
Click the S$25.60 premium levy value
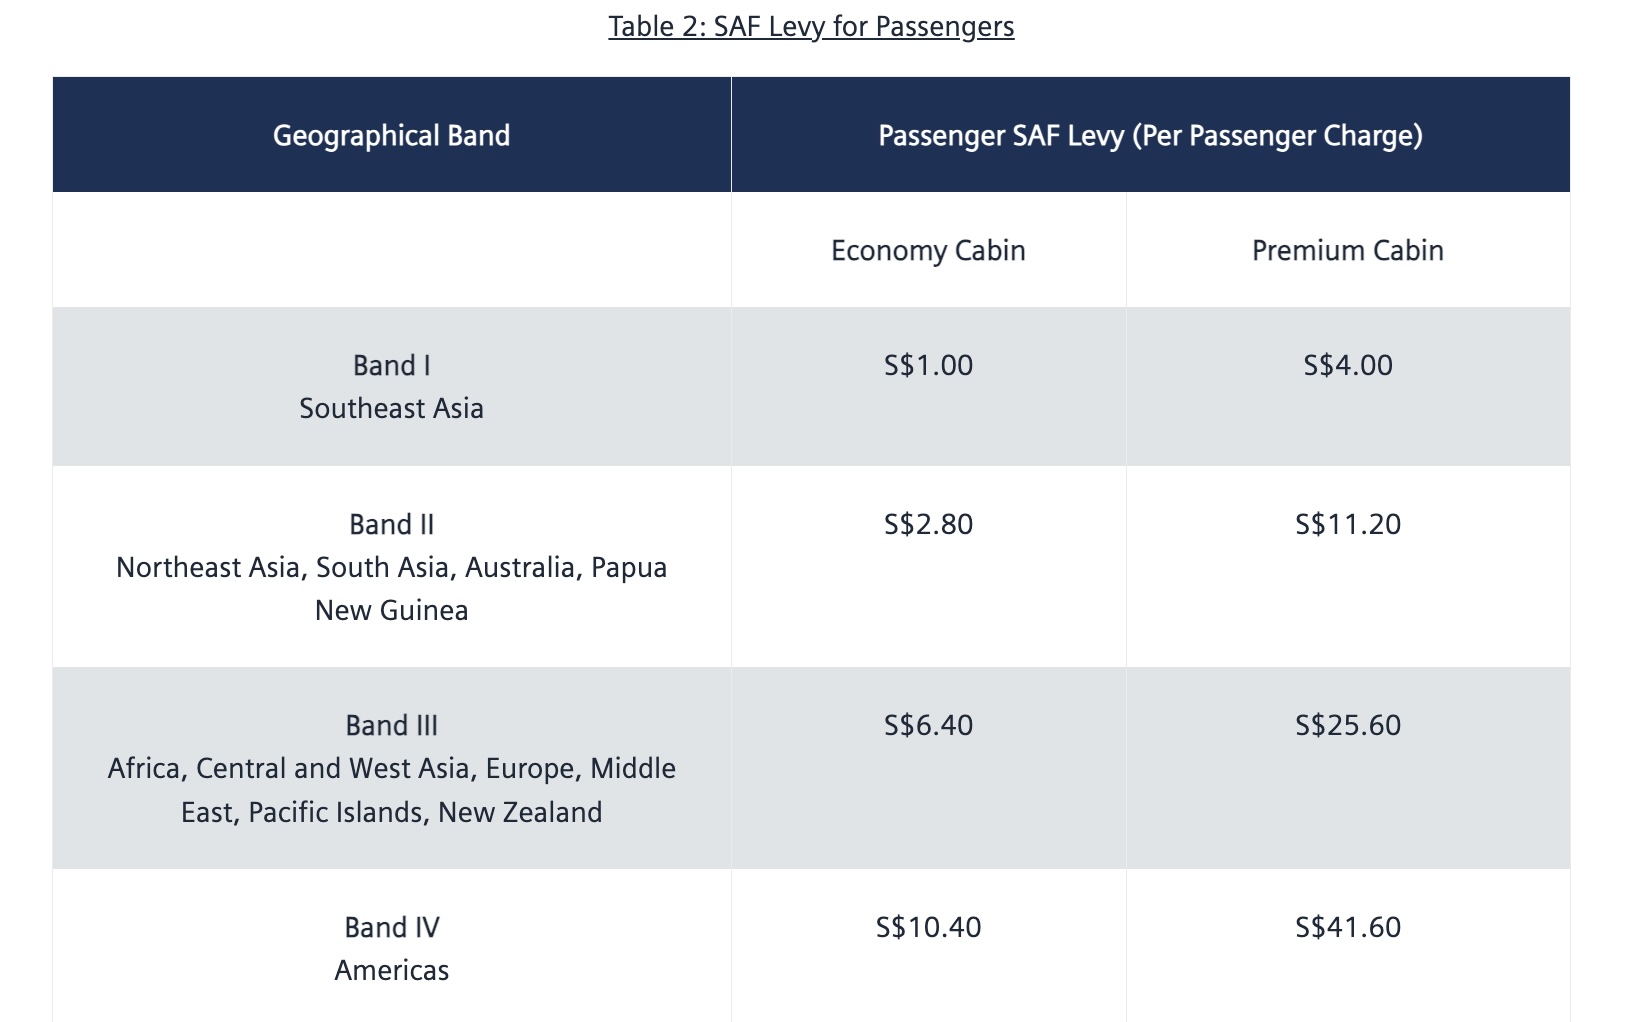click(1348, 725)
